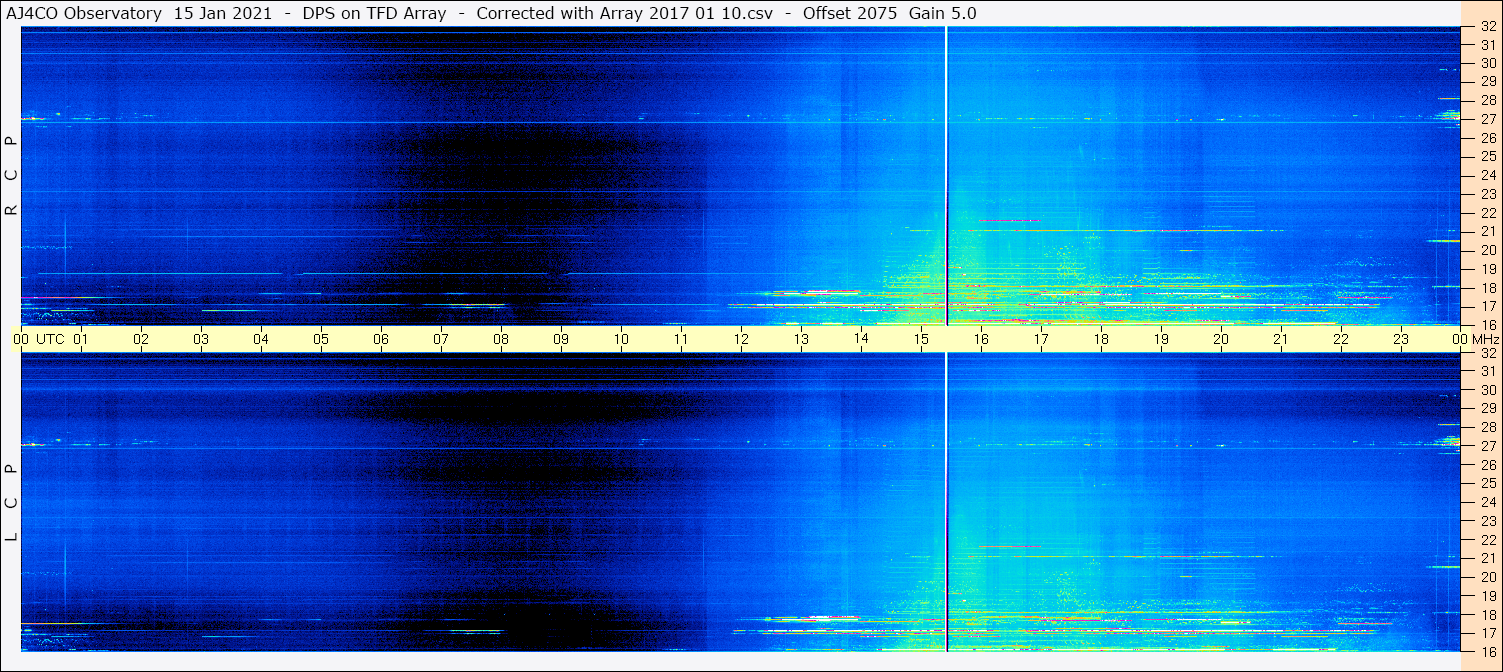Click LCP panel frequency label "21"

pos(1488,557)
